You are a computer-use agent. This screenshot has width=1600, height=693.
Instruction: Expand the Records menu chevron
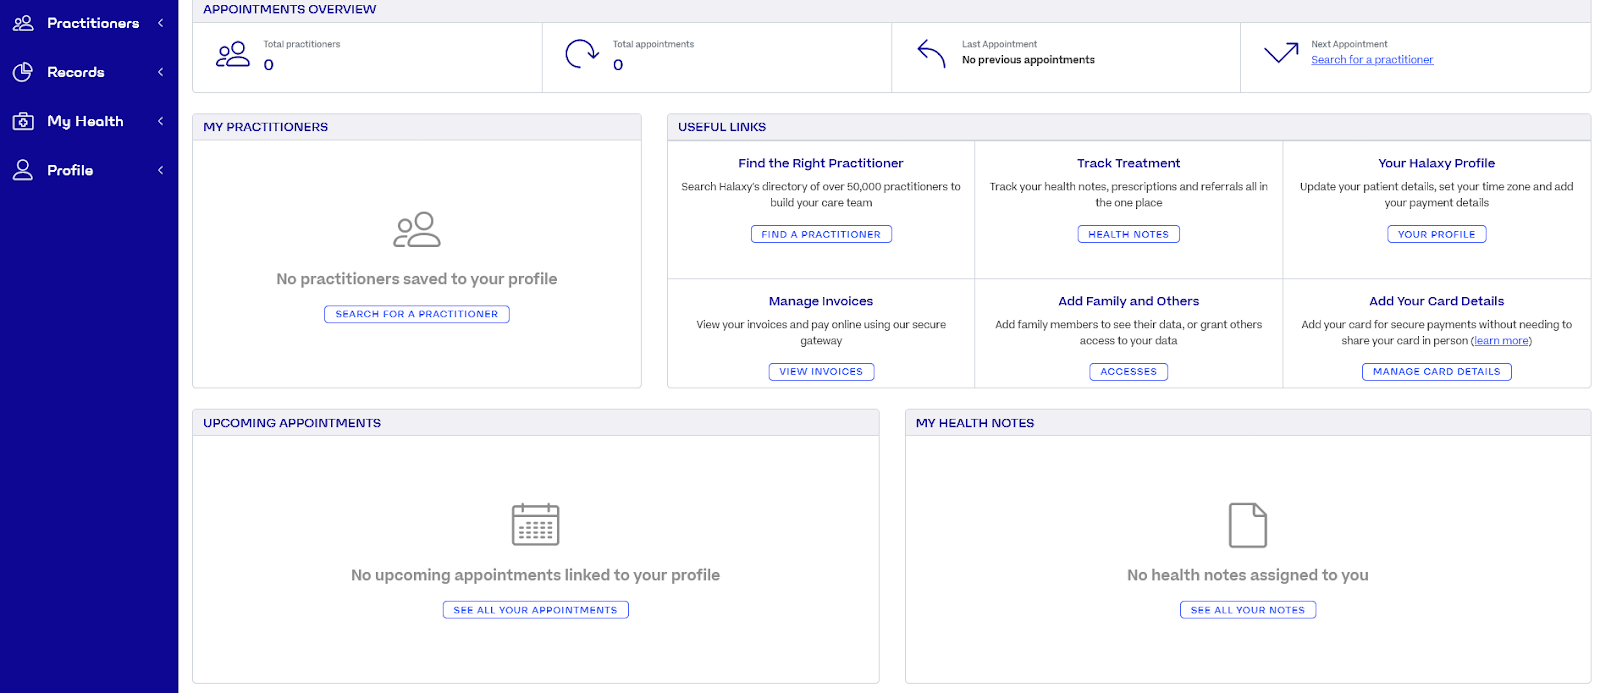pos(160,72)
